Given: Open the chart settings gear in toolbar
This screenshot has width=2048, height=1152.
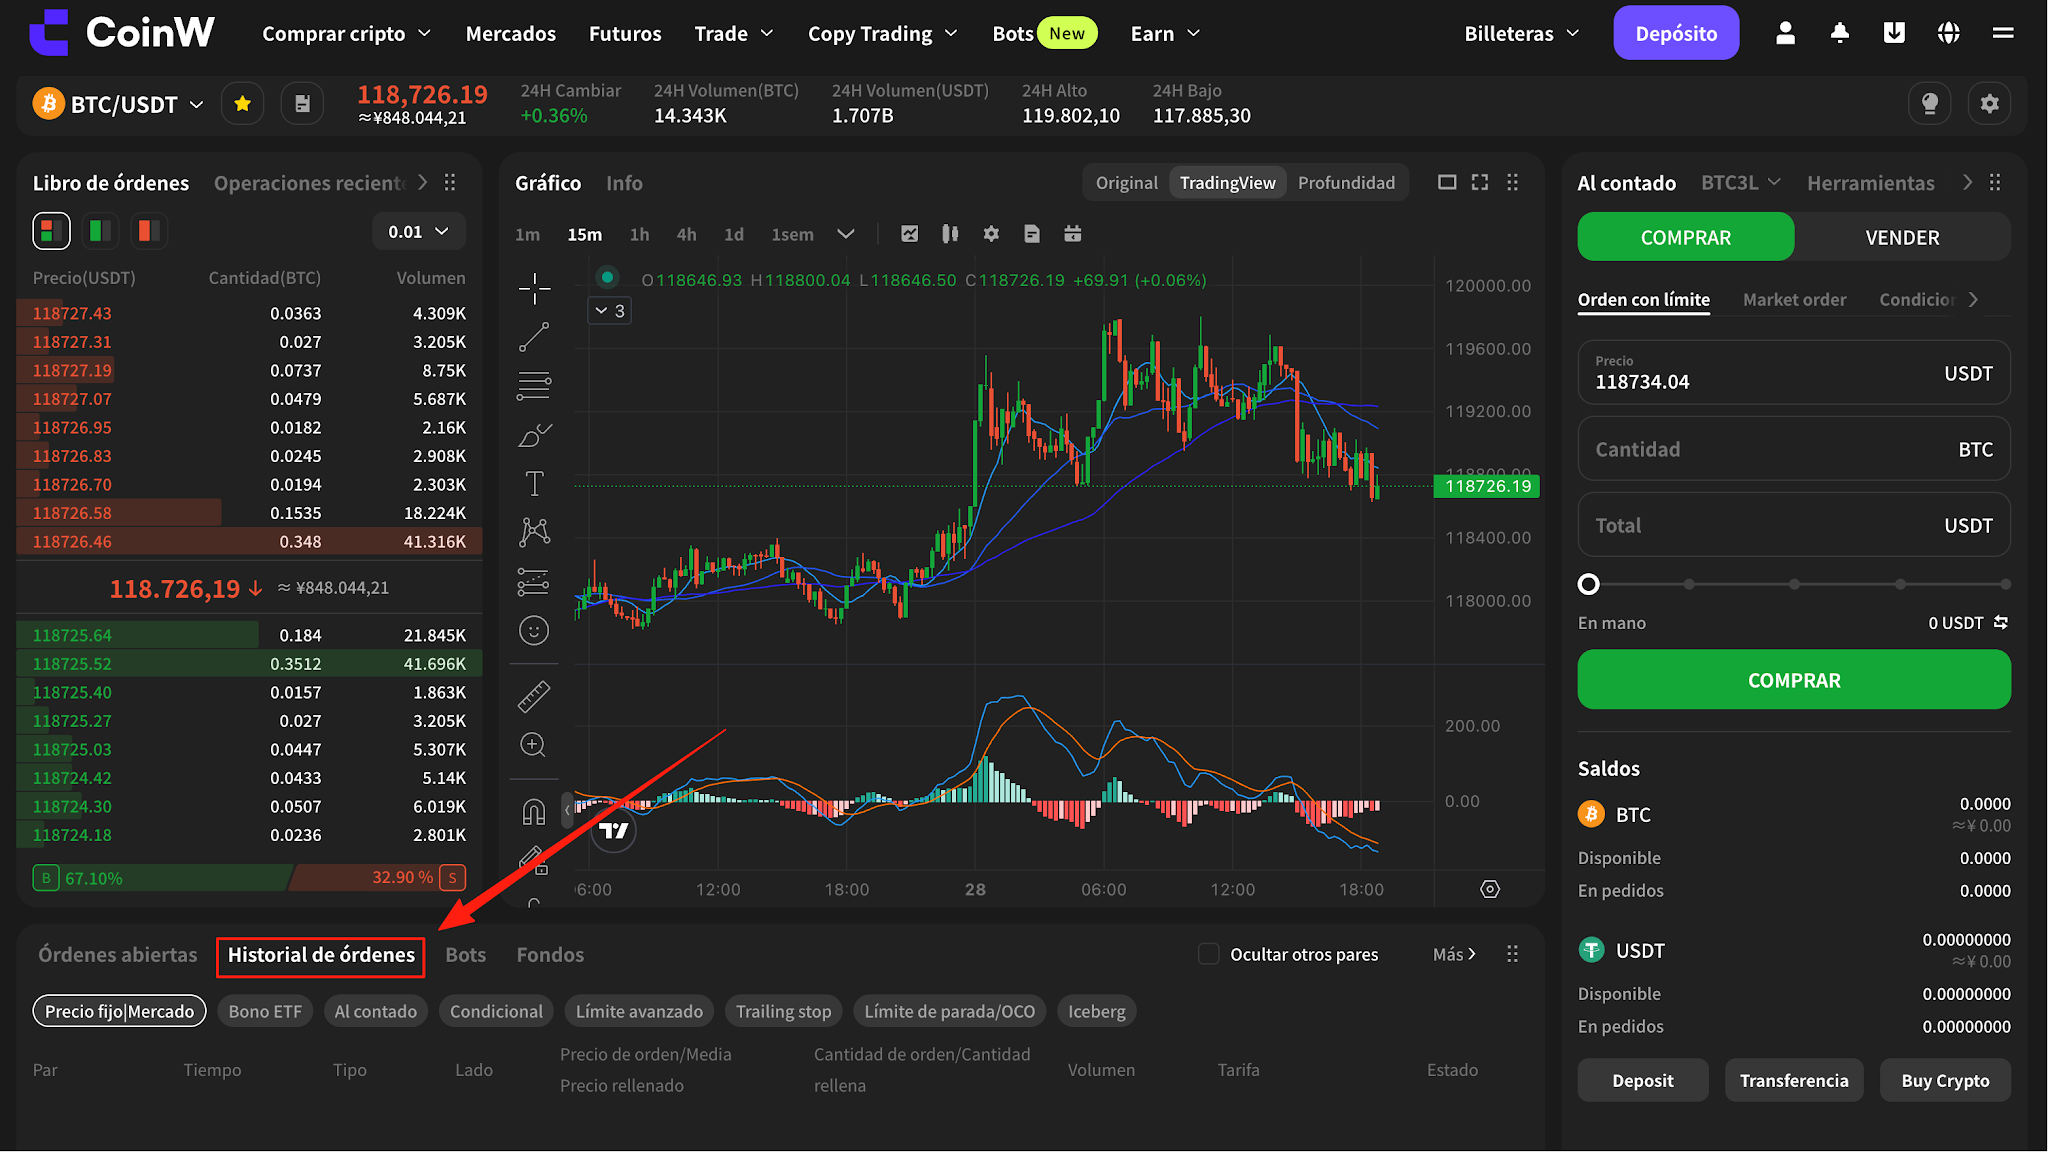Looking at the screenshot, I should (x=991, y=234).
